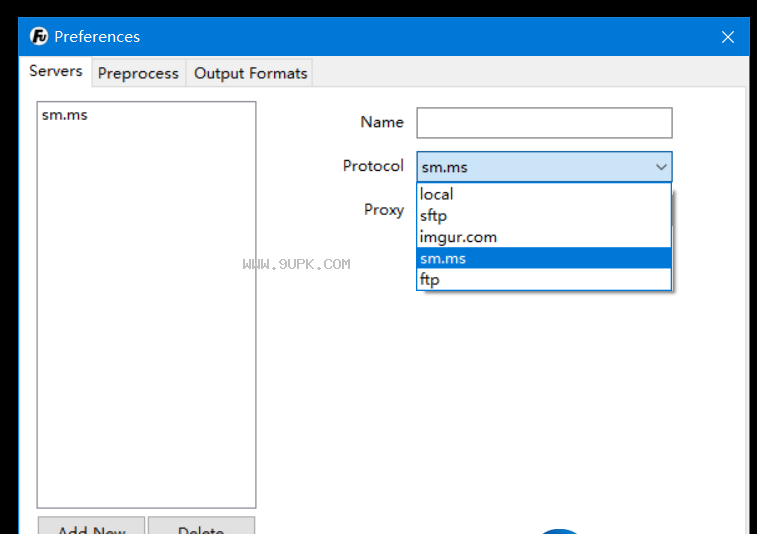Open the Output Formats tab
This screenshot has height=534, width=757.
tap(250, 73)
